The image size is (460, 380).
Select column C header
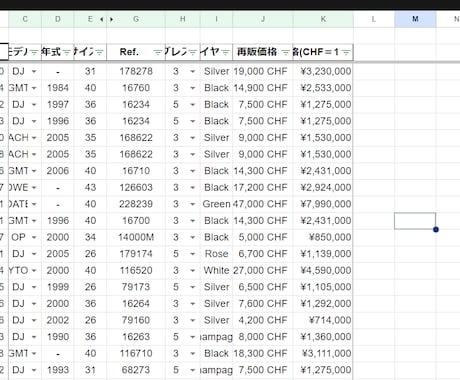pos(25,19)
